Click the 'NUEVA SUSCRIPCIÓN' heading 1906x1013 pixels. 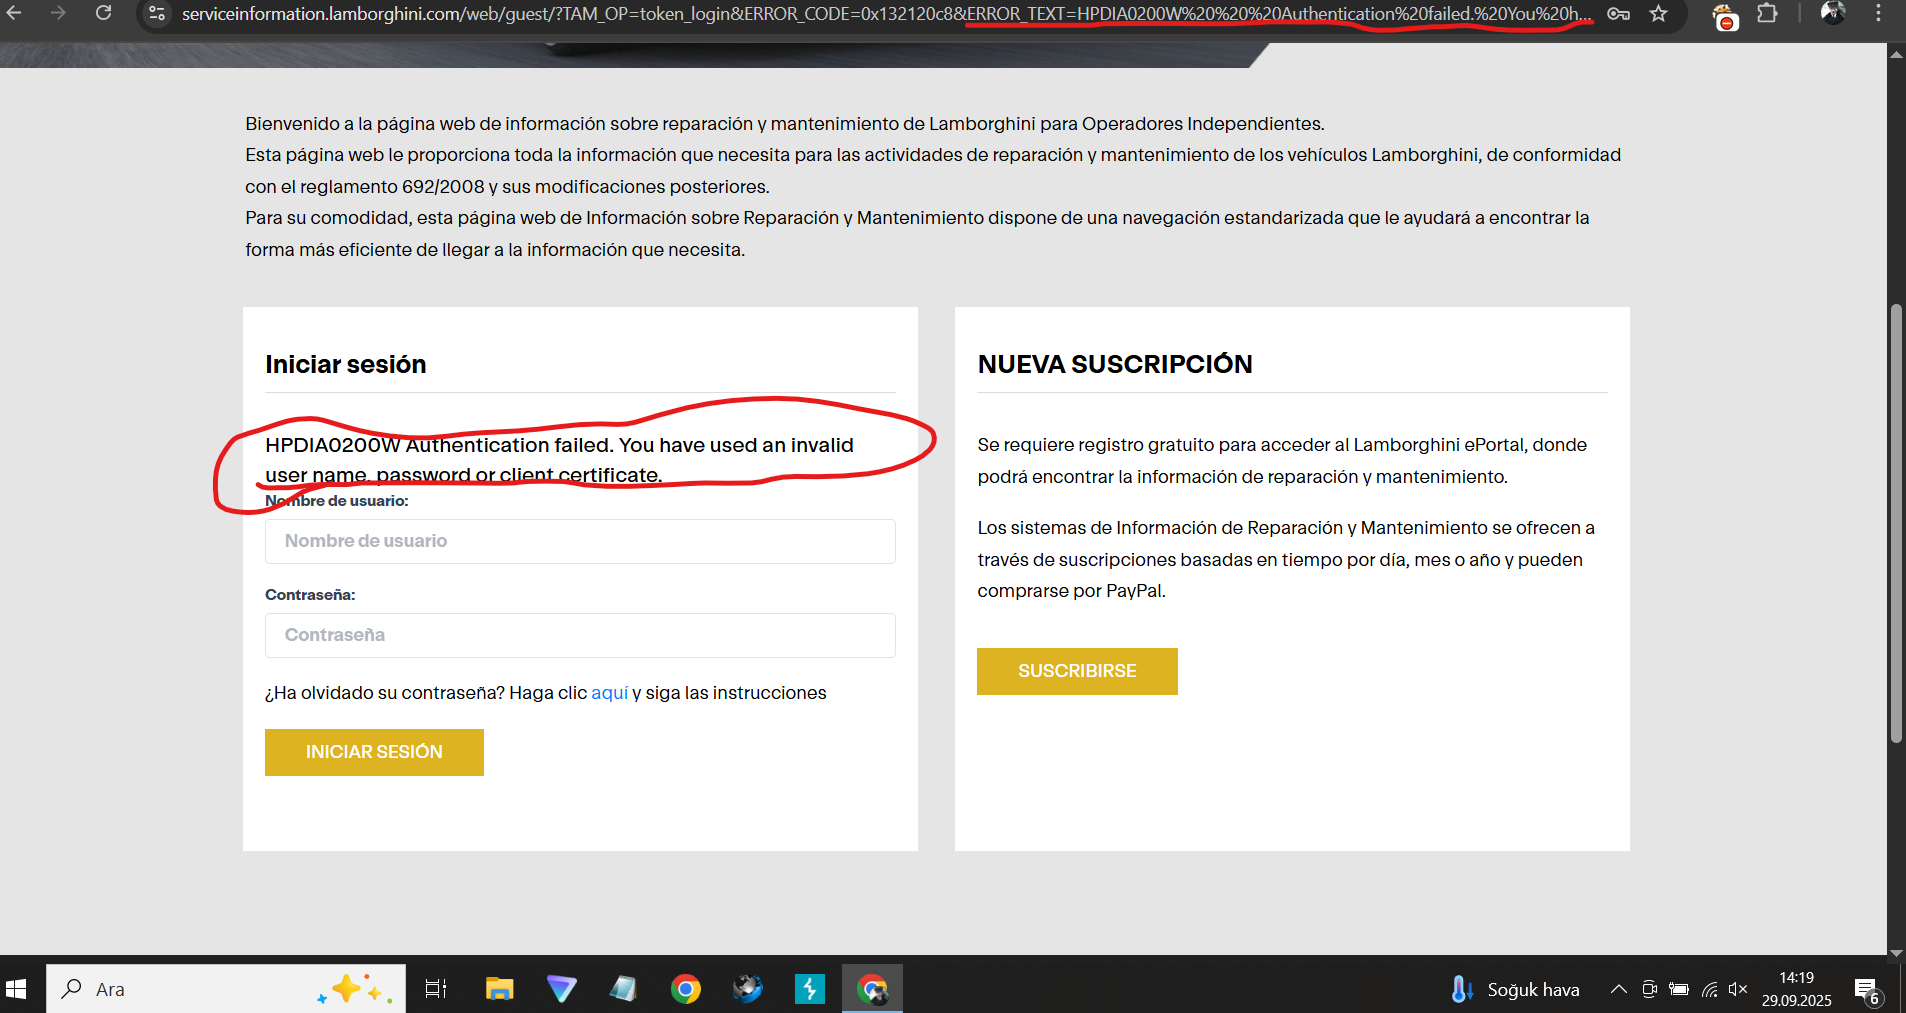(x=1115, y=364)
